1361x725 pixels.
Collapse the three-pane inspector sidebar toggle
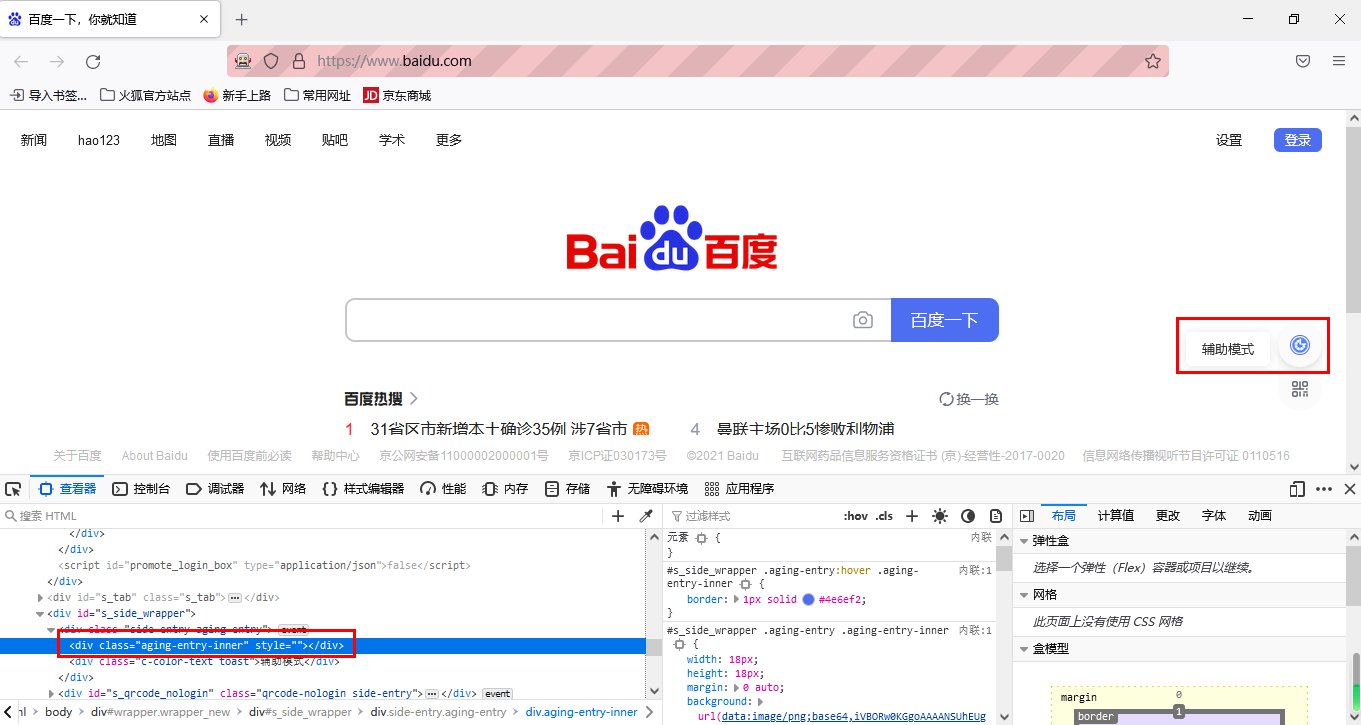[1026, 516]
